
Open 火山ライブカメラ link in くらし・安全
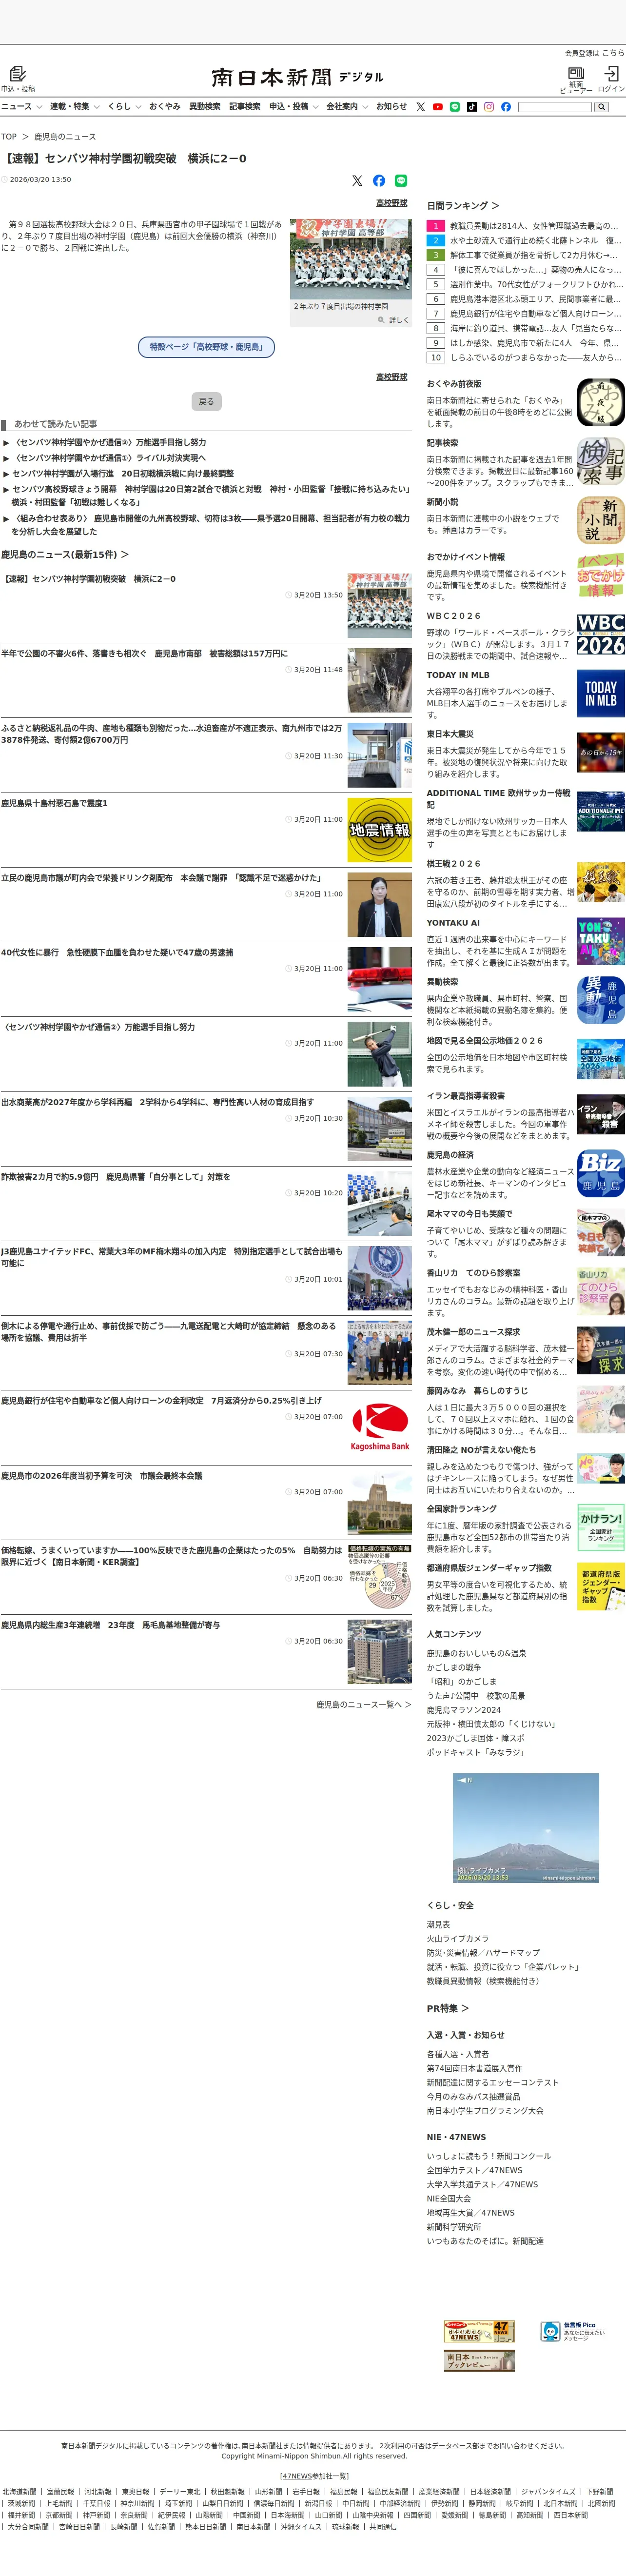[458, 1938]
